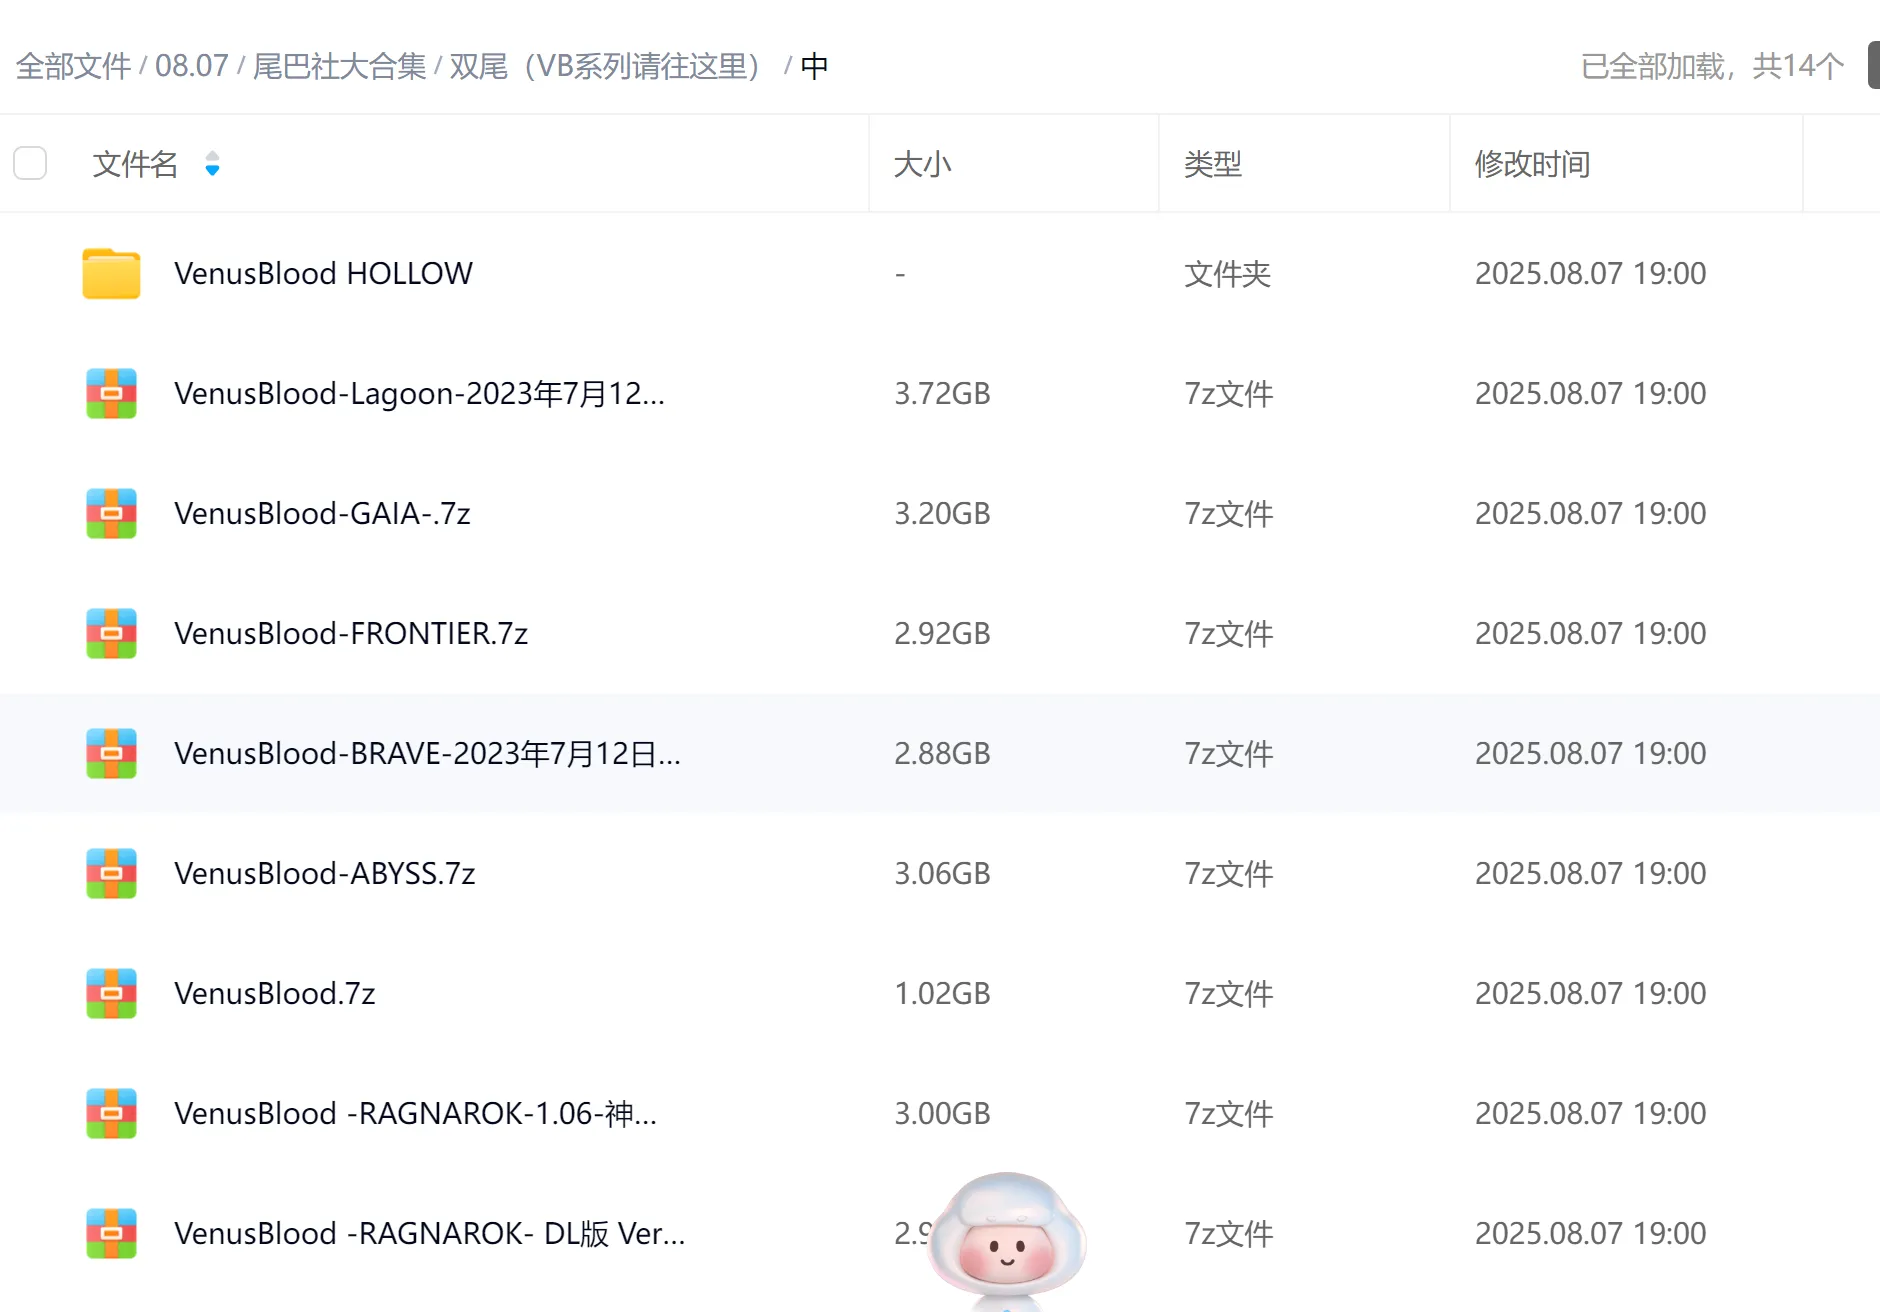The height and width of the screenshot is (1312, 1880).
Task: Go to the 08.07 breadcrumb folder
Action: coord(192,66)
